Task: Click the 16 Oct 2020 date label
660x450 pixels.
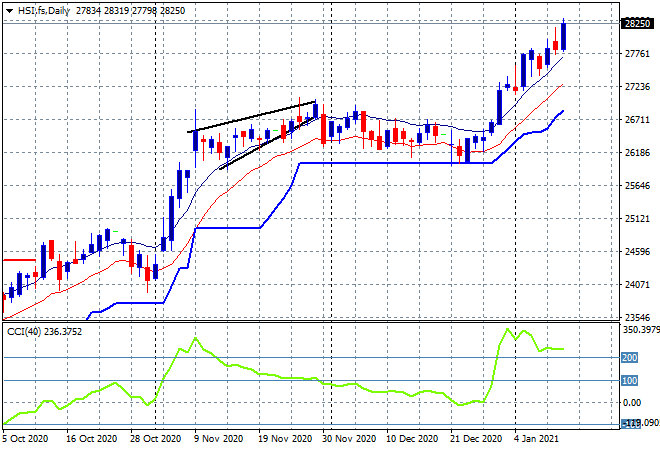Action: pos(91,439)
